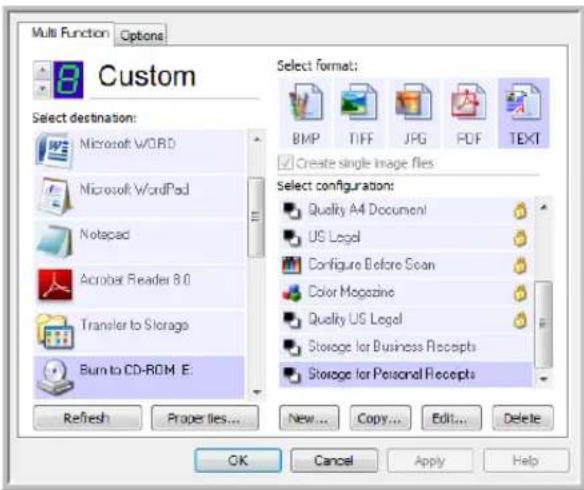Click the Custom button name field
Screen dimensions: 584x490
[175, 77]
